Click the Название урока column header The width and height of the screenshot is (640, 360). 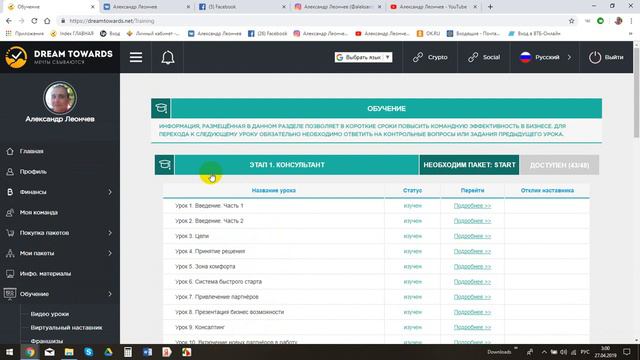pyautogui.click(x=273, y=190)
